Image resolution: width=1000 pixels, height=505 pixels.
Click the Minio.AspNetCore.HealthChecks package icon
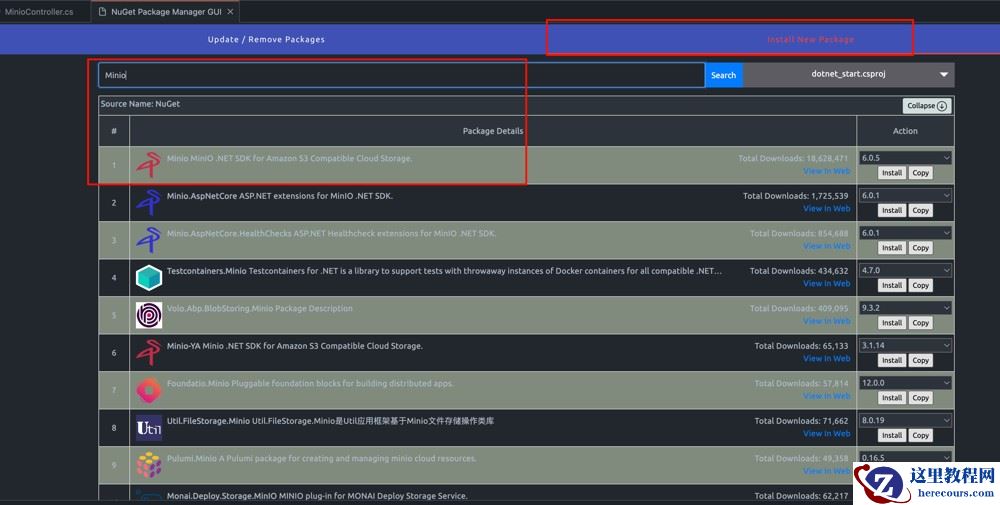[x=149, y=240]
